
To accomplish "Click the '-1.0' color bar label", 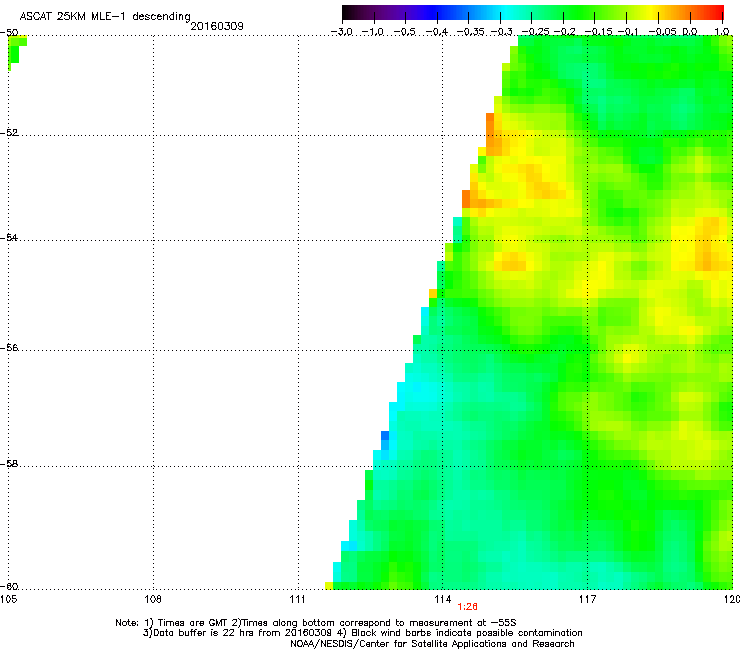I will (373, 32).
